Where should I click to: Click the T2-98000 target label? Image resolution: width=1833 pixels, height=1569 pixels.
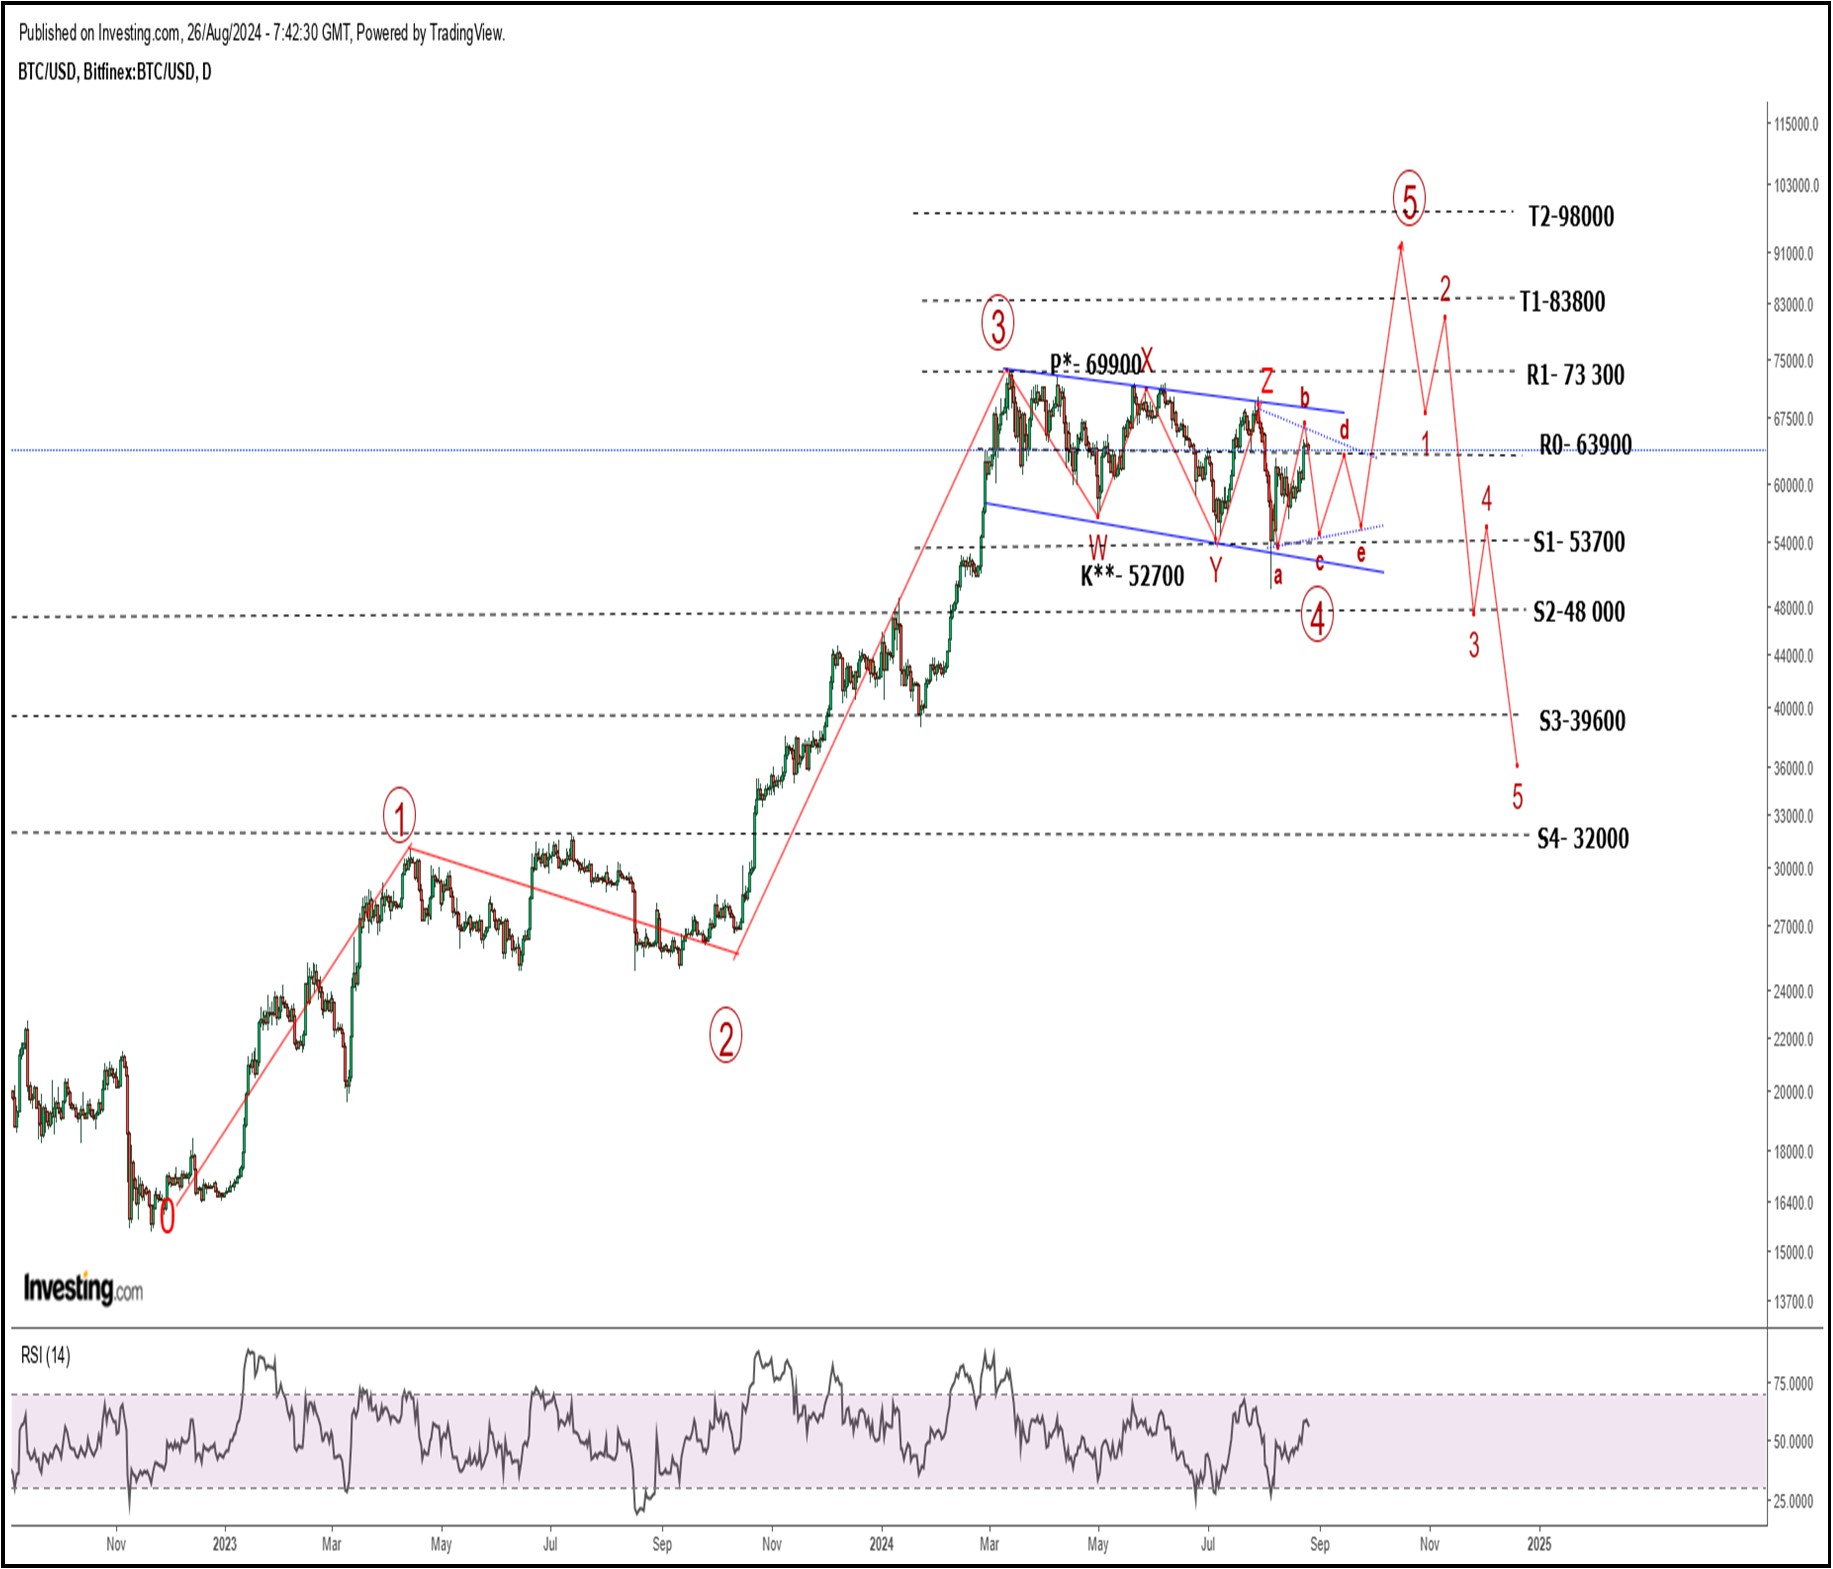tap(1570, 217)
